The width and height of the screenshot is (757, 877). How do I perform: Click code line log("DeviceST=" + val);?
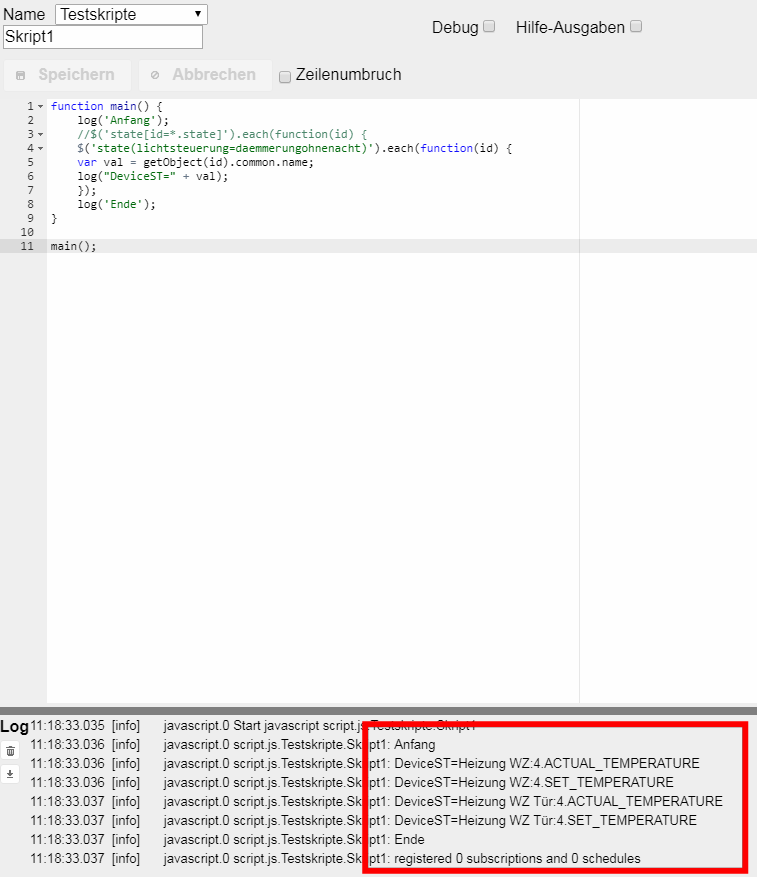153,176
